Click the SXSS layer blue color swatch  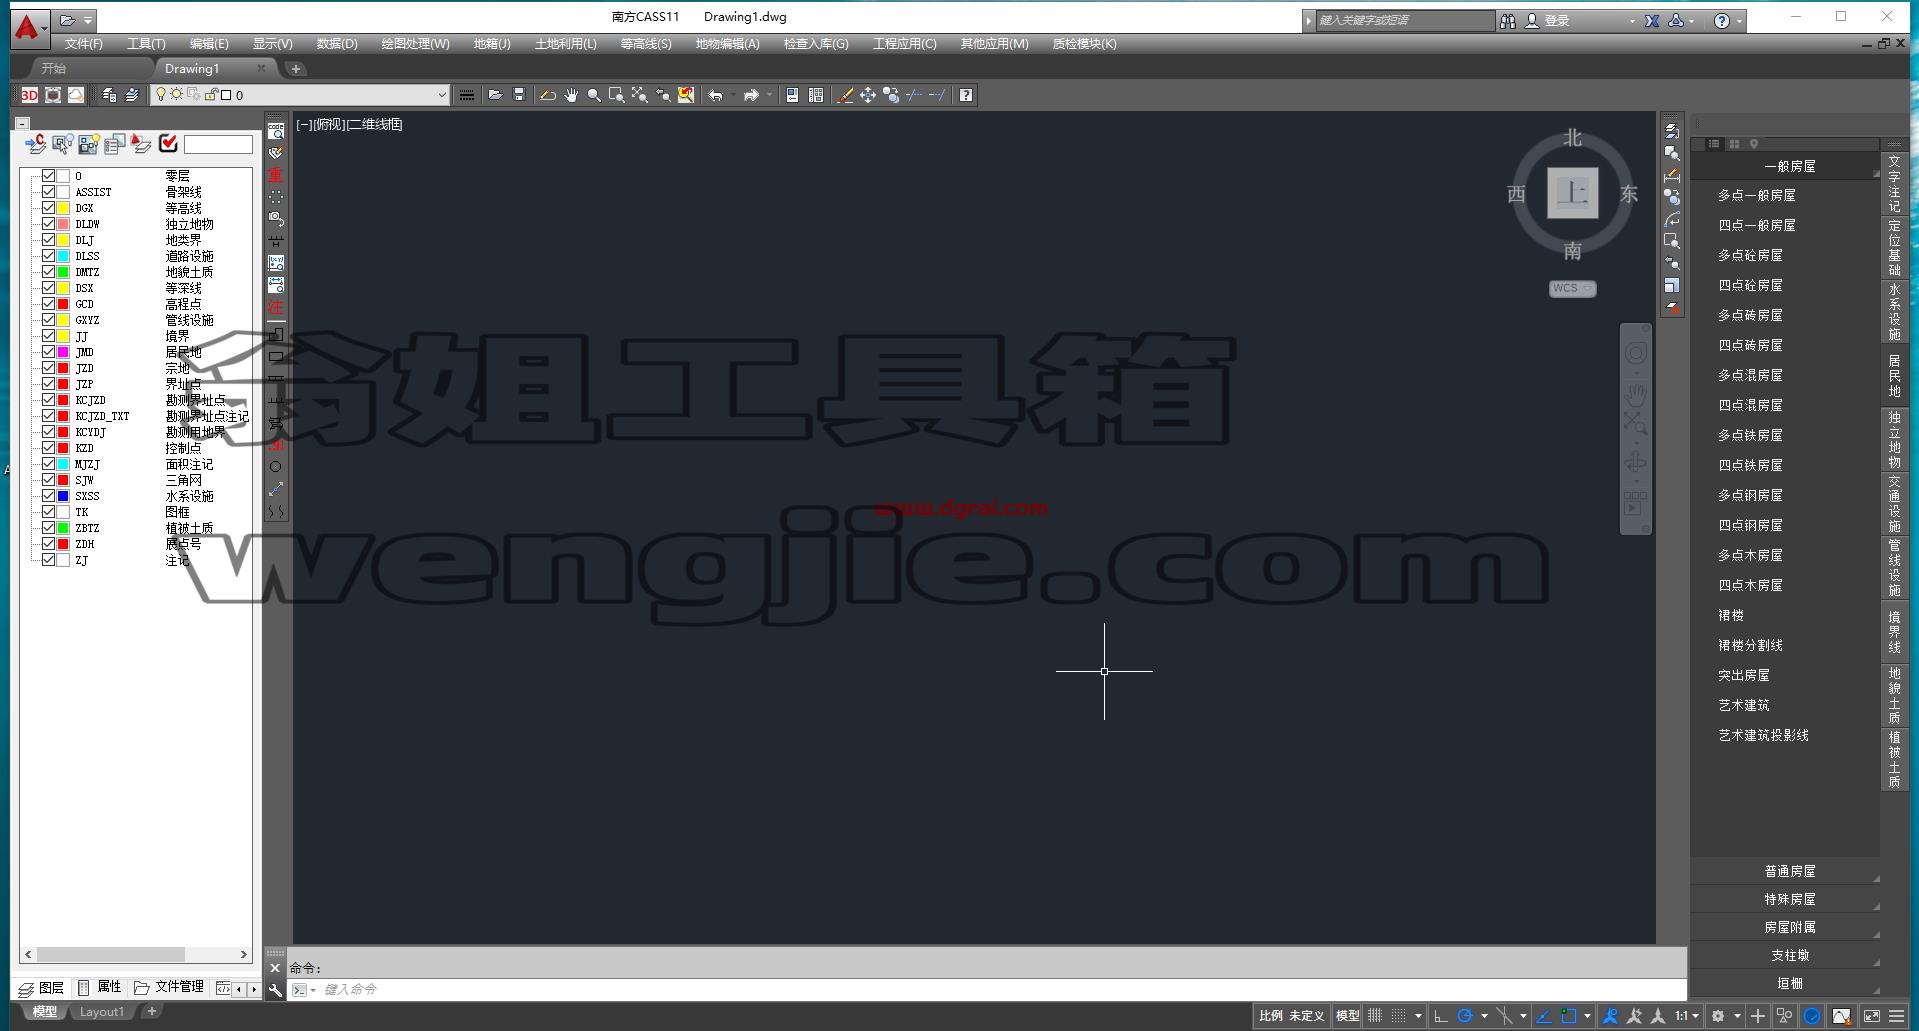(x=64, y=496)
